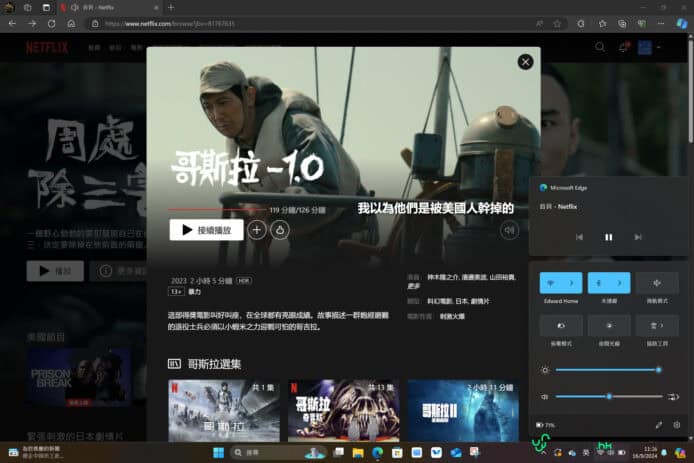This screenshot has height=463, width=694.
Task: Click the thumbs-up rate icon
Action: 280,230
